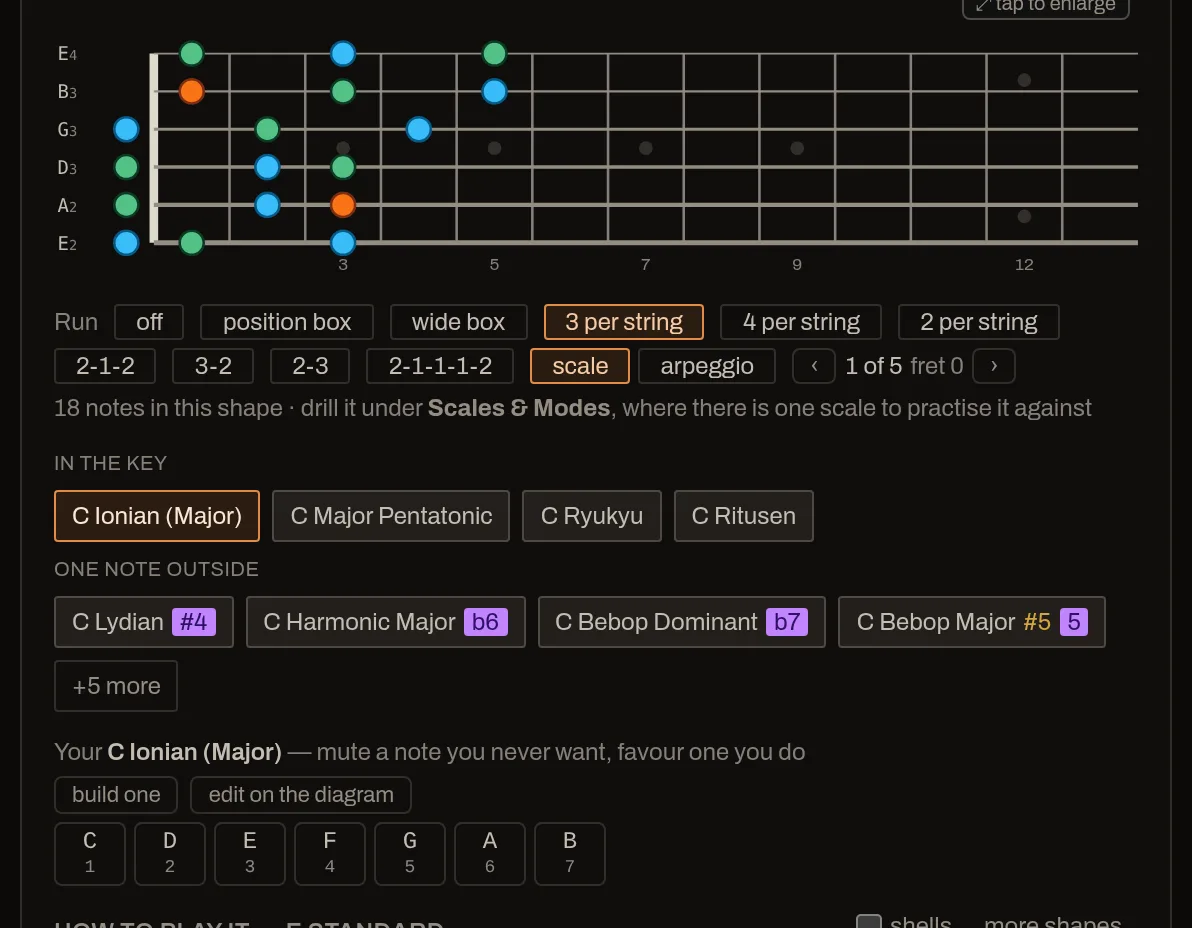Click the green note on B3 string third fret
Screen dimensions: 1192x928
(343, 91)
